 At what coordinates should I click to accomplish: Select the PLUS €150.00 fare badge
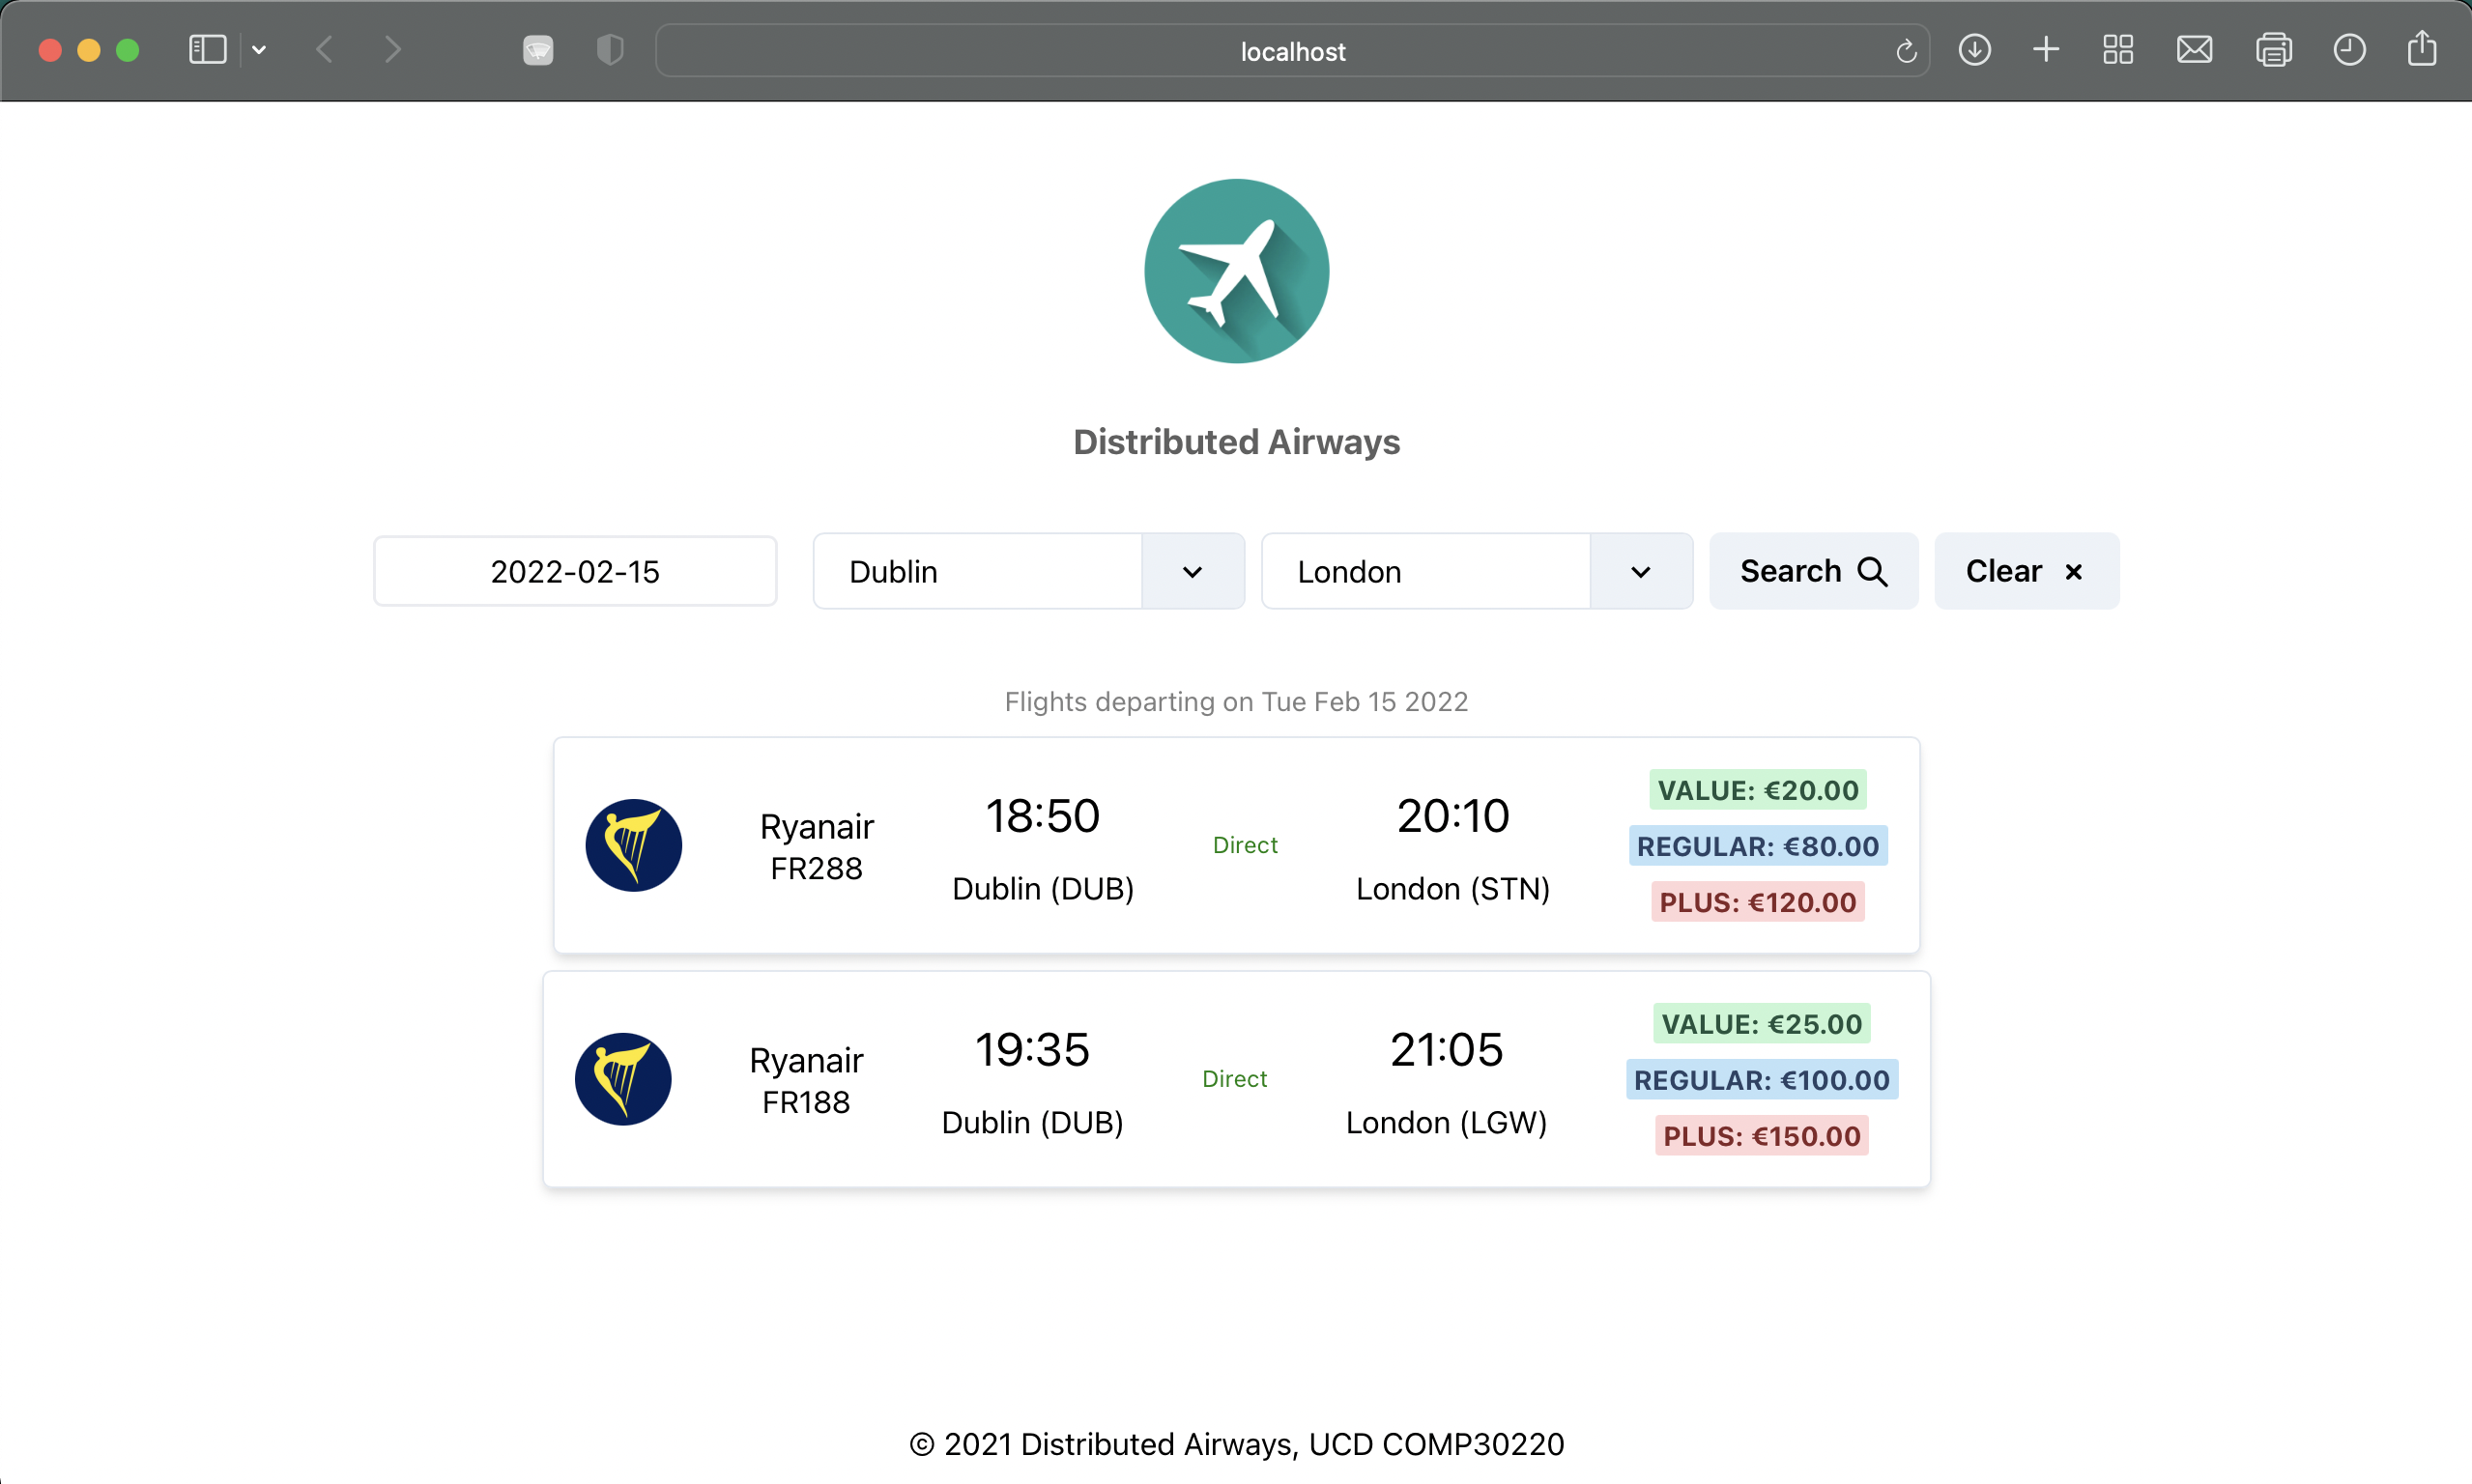(1761, 1136)
